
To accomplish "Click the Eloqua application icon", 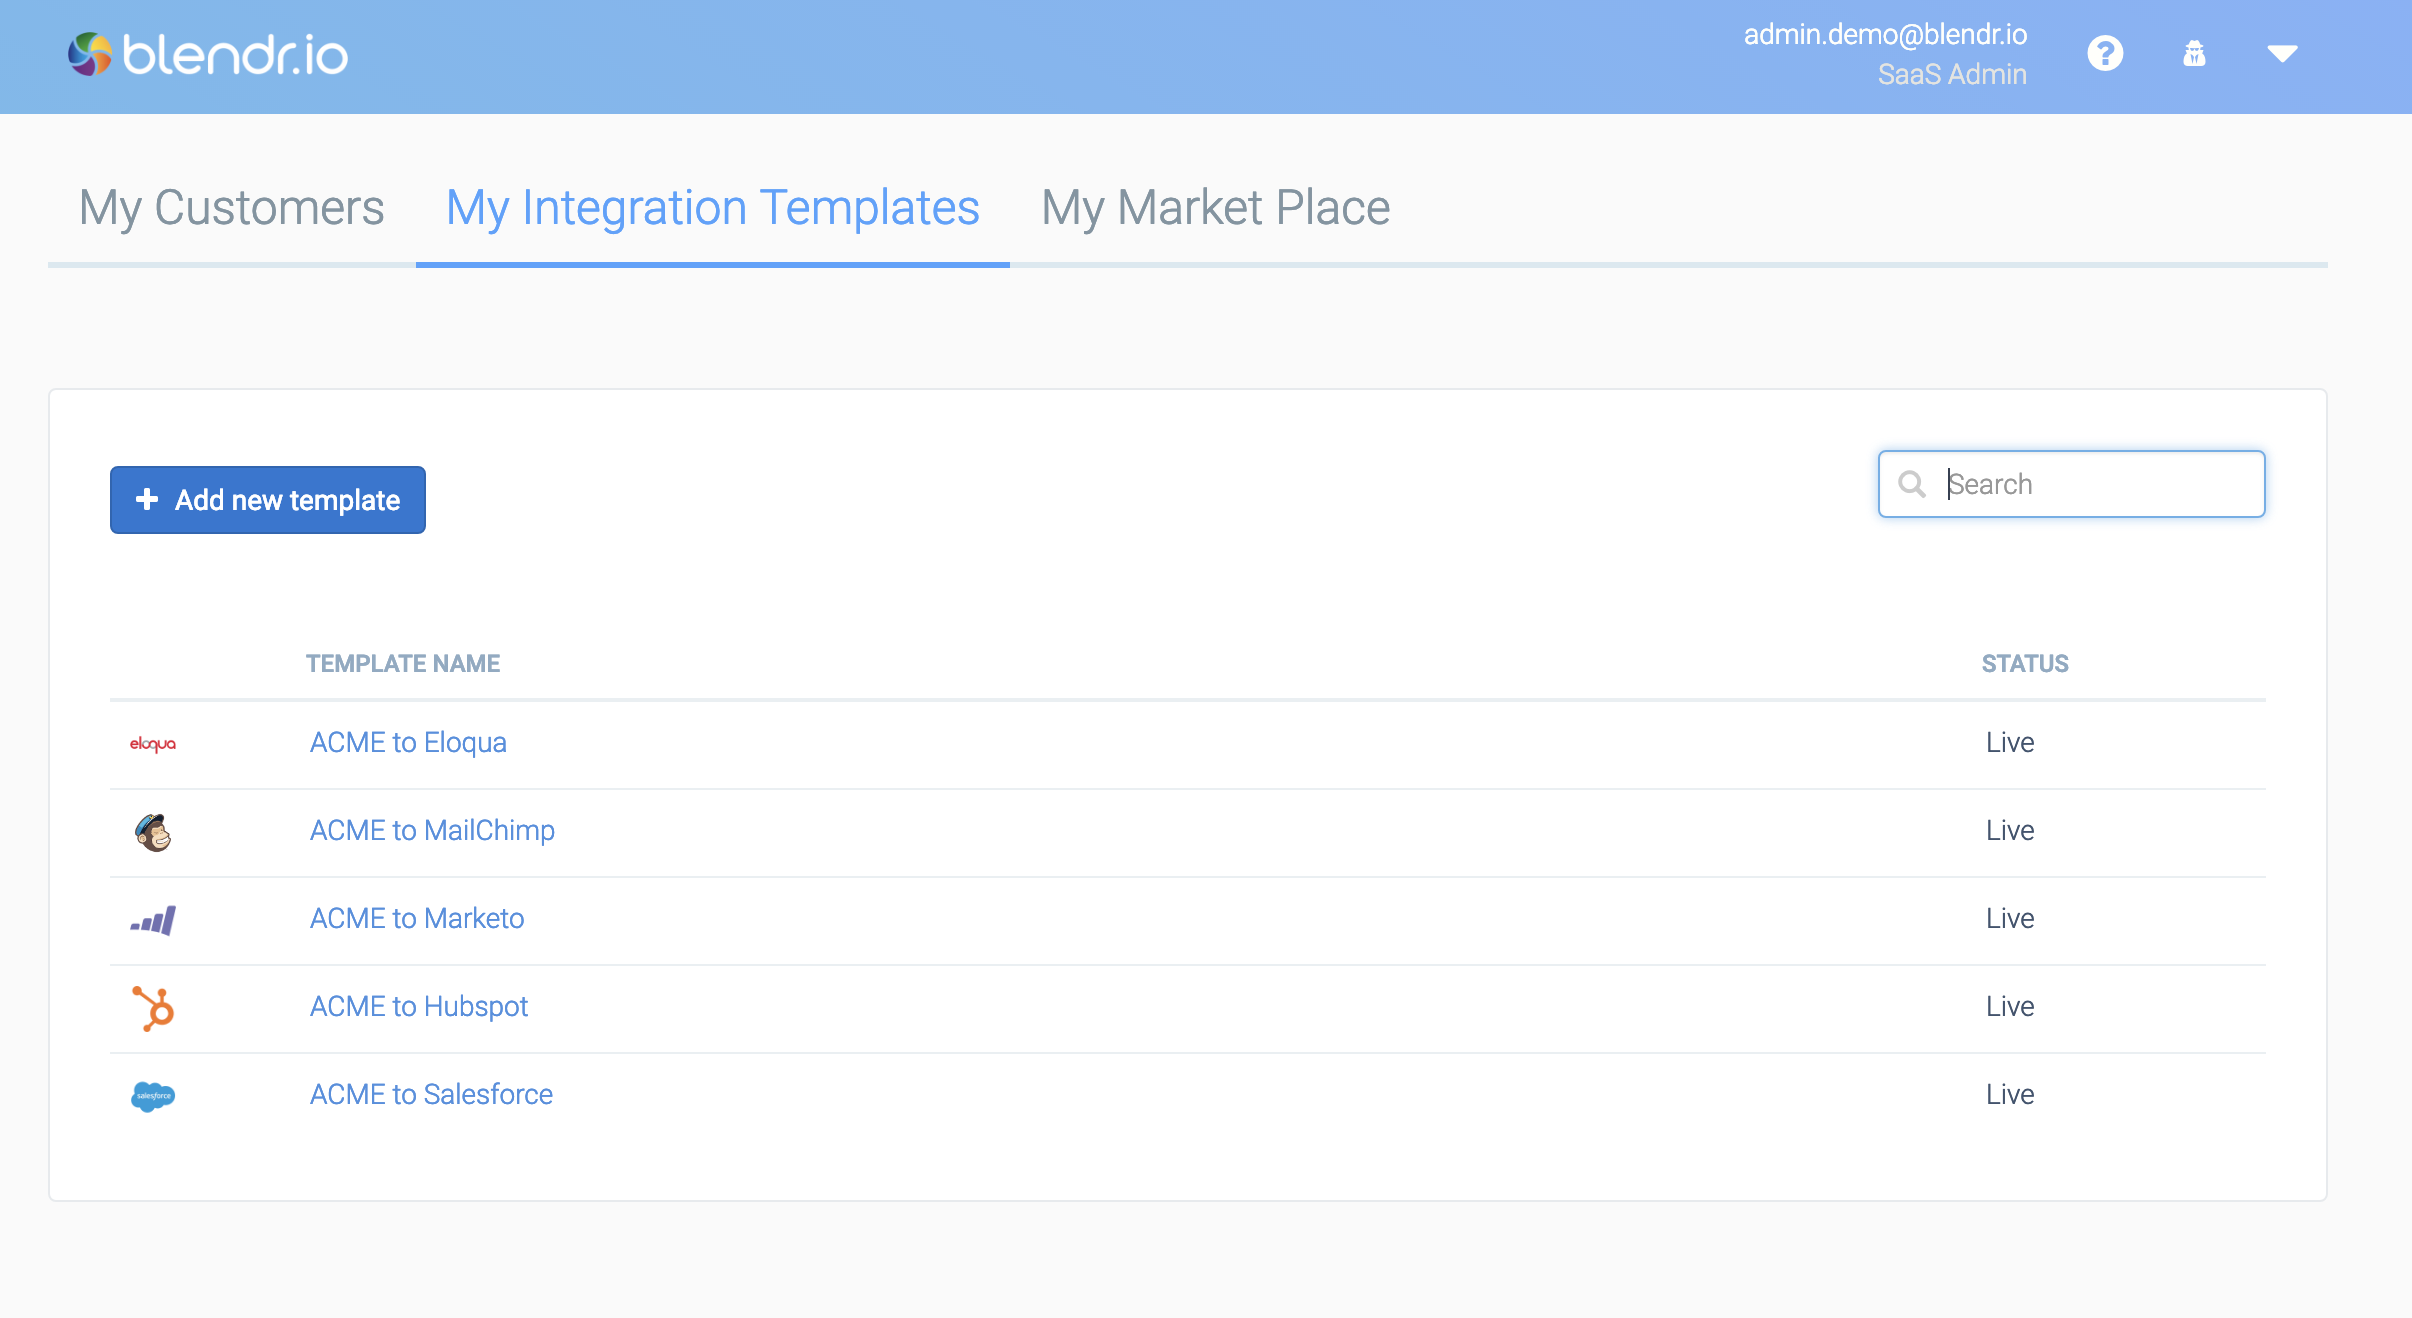I will [x=154, y=742].
